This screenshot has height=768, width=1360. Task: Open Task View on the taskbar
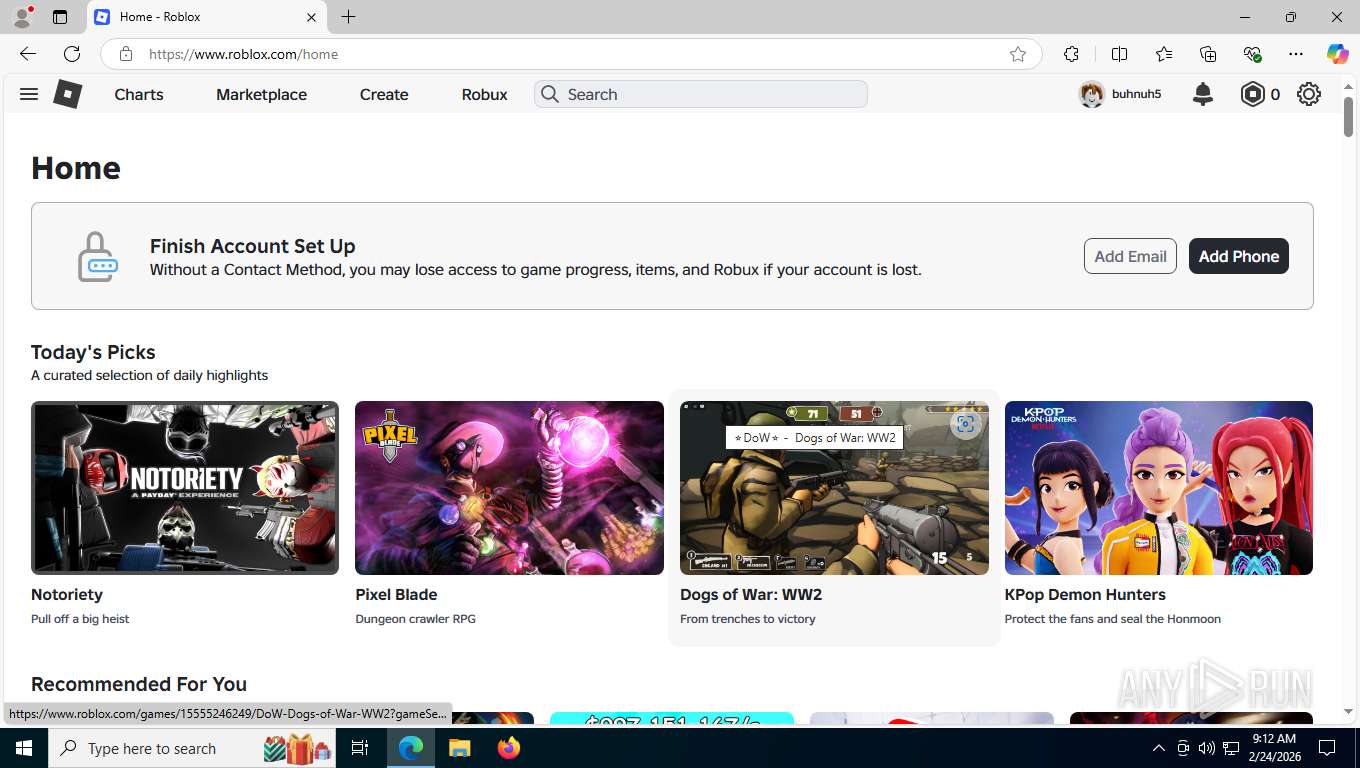[360, 748]
